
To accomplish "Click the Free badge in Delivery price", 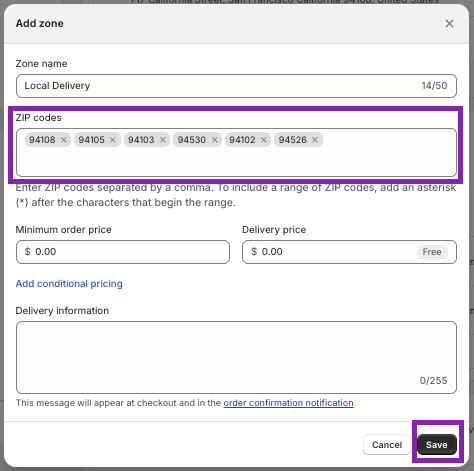I will pos(432,252).
